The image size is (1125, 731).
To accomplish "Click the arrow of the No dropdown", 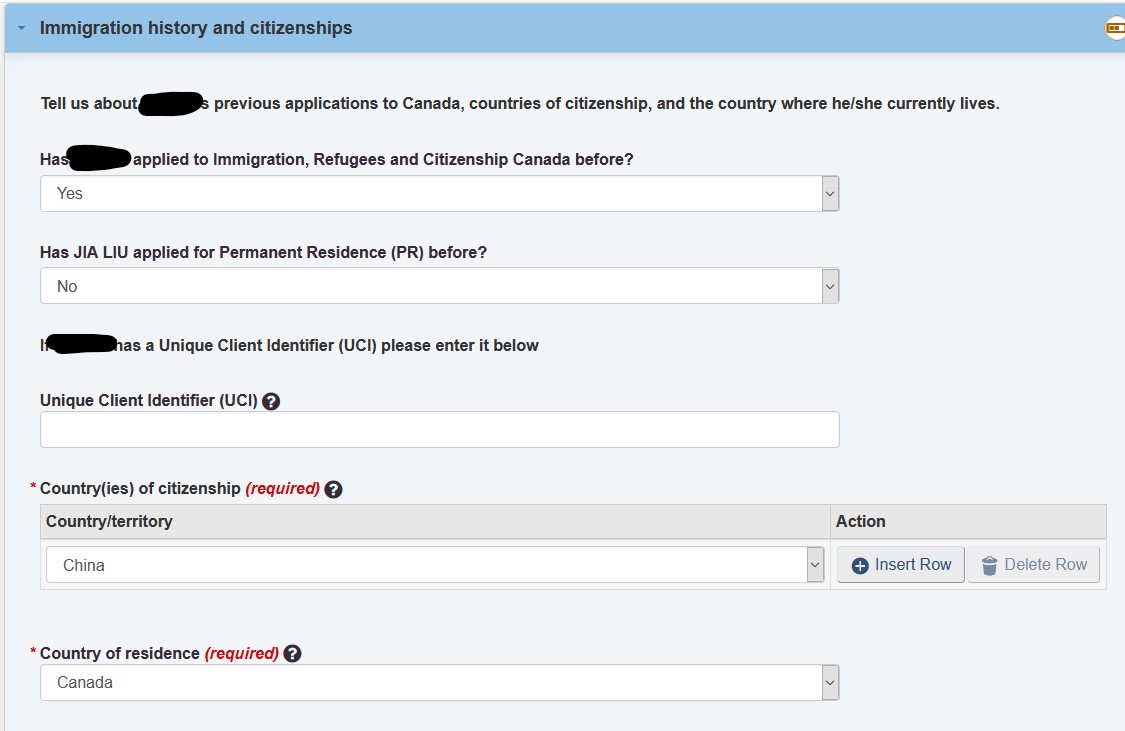I will pos(830,286).
